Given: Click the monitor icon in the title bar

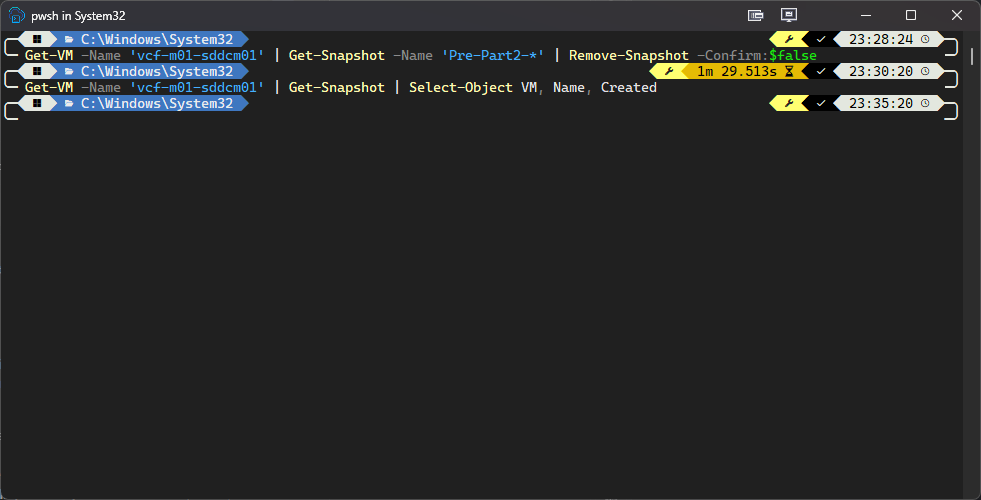Looking at the screenshot, I should 788,15.
